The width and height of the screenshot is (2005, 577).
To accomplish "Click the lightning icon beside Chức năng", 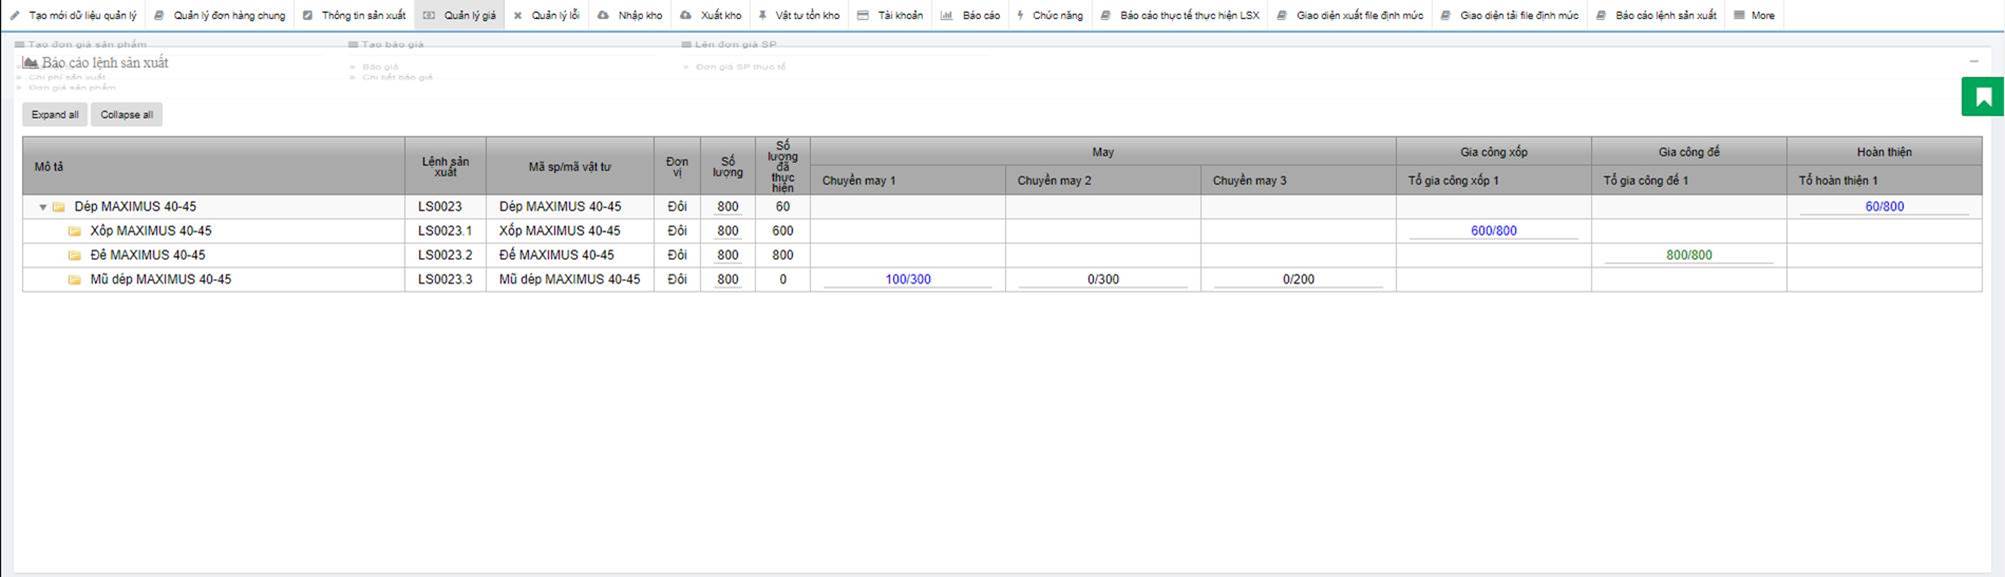I will pos(1020,16).
